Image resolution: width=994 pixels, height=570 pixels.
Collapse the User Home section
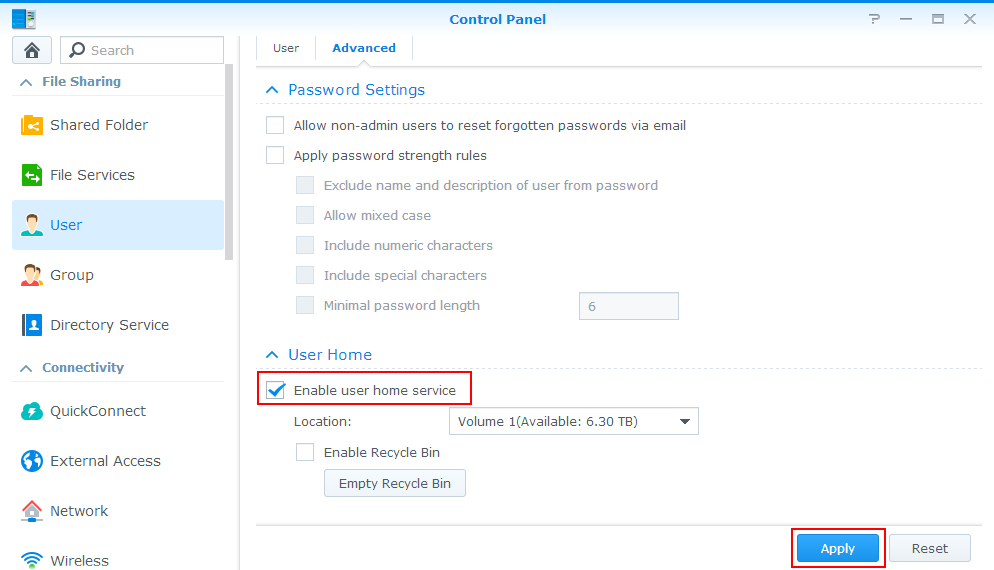272,355
